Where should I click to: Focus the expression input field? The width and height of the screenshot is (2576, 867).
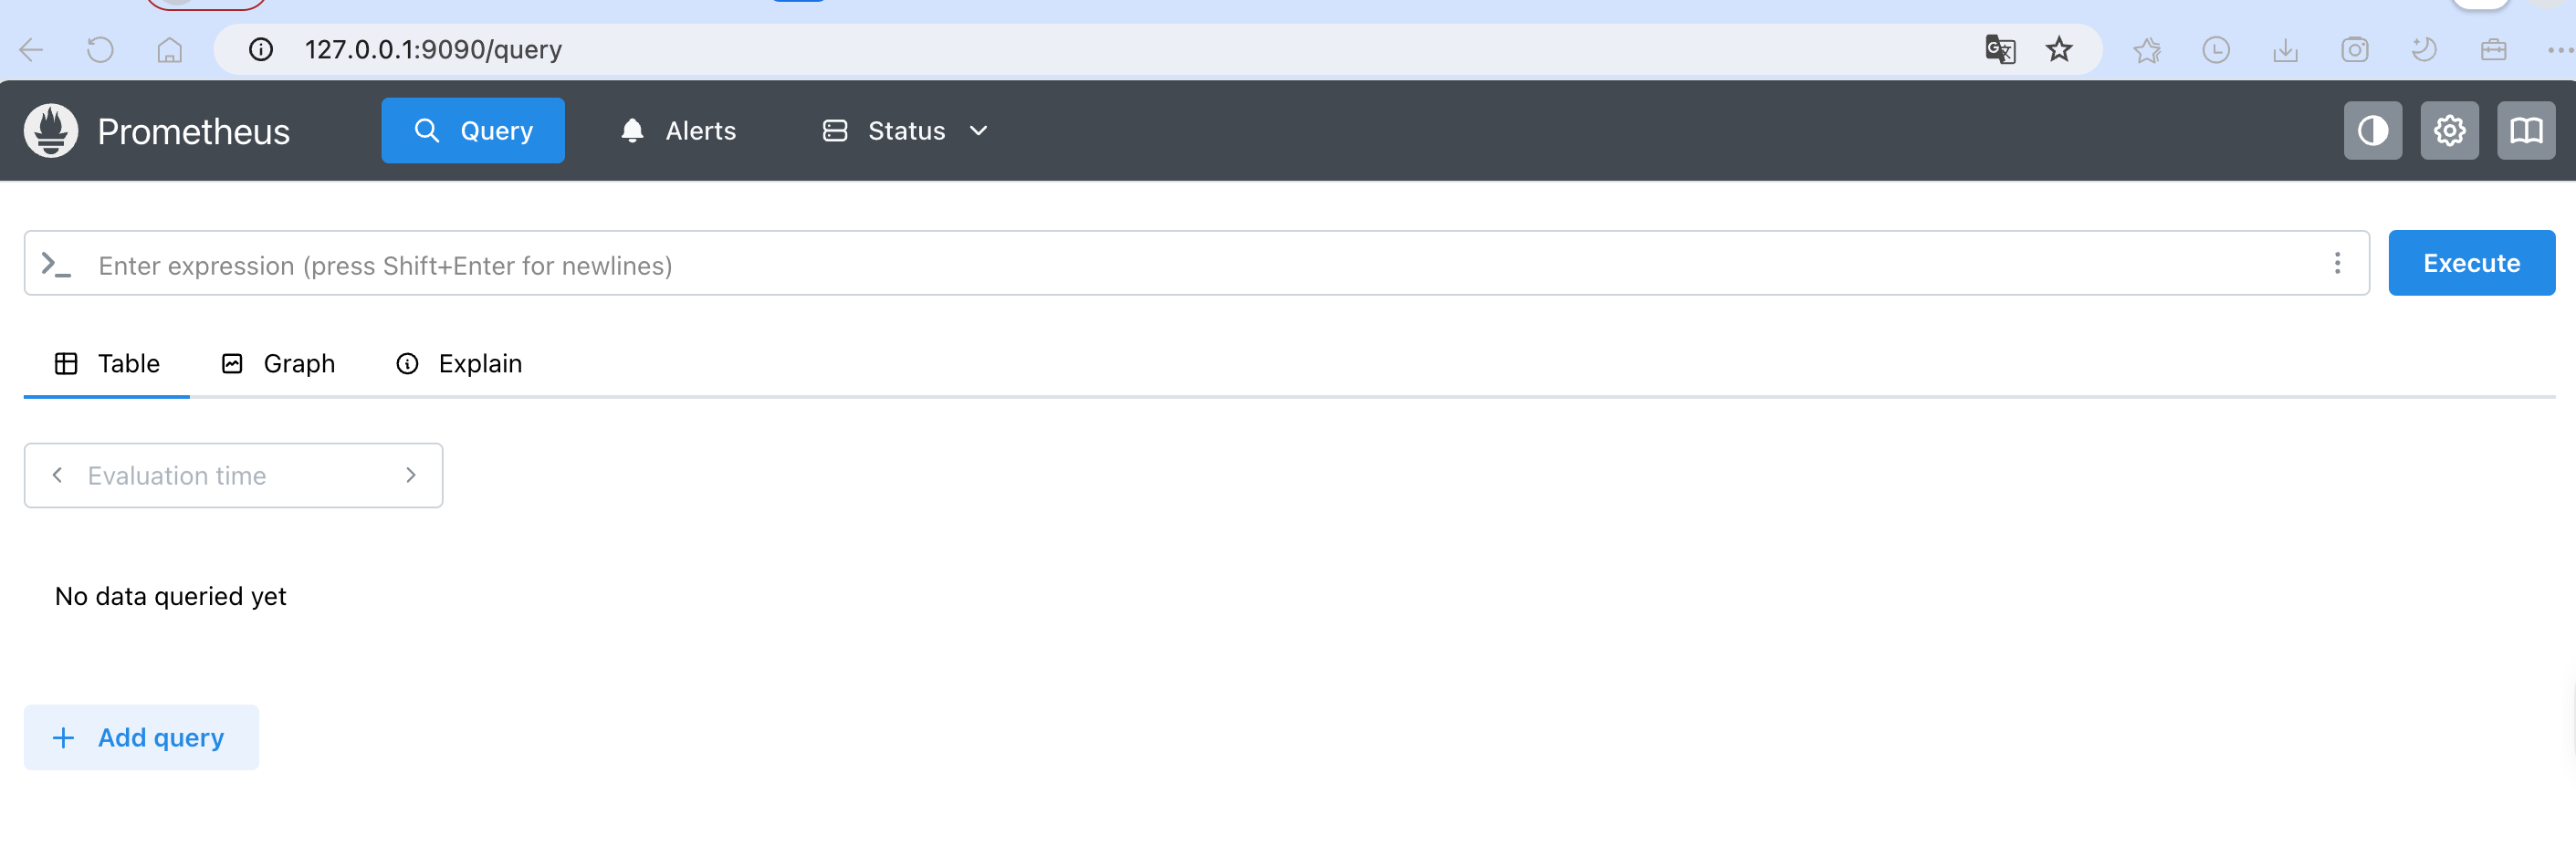(1197, 265)
